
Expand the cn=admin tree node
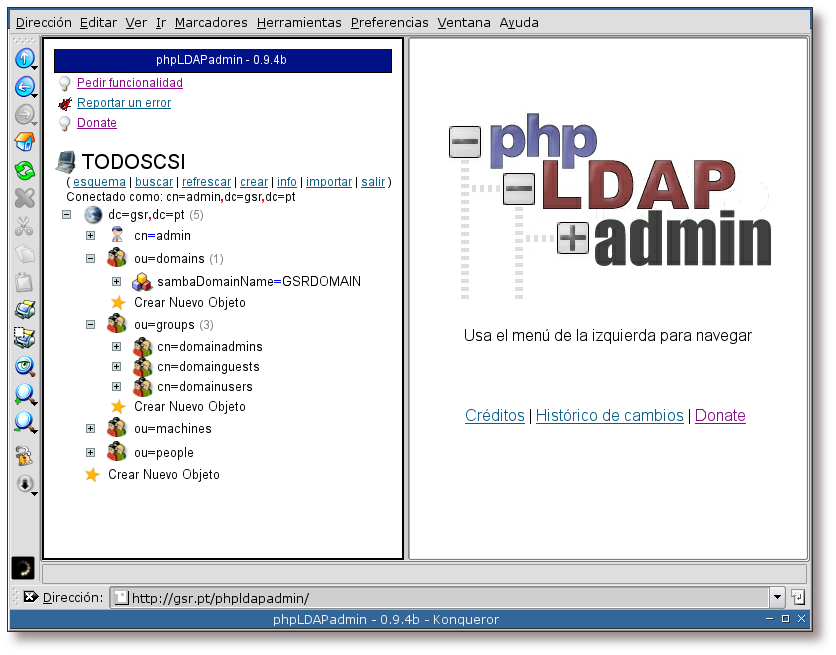pyautogui.click(x=90, y=236)
